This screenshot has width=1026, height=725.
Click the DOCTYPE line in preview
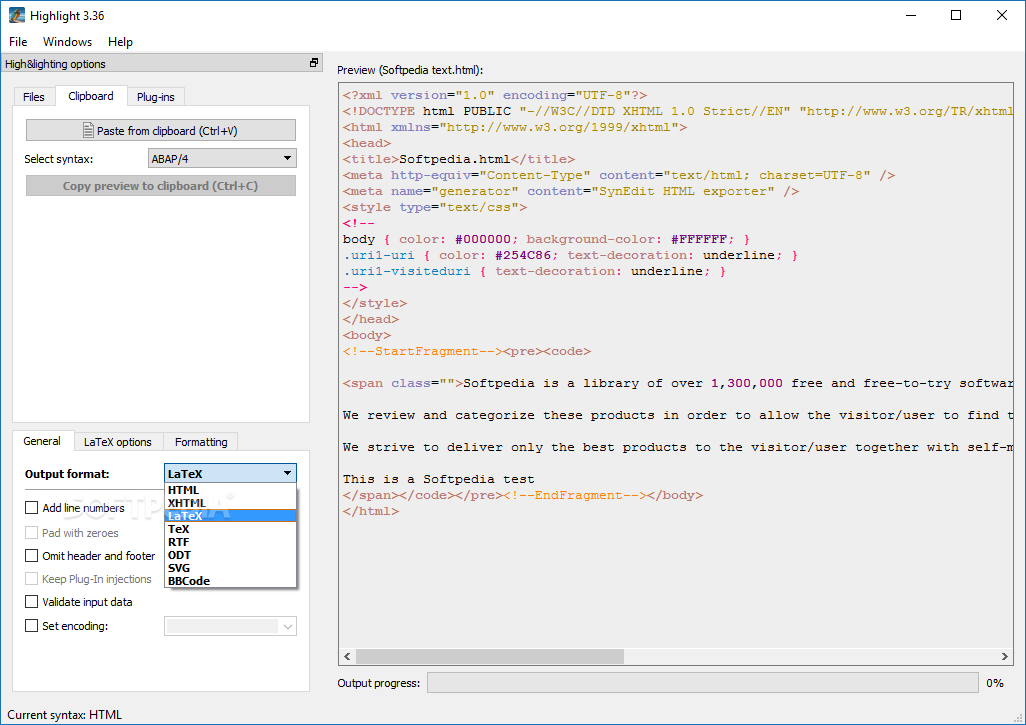coord(677,111)
